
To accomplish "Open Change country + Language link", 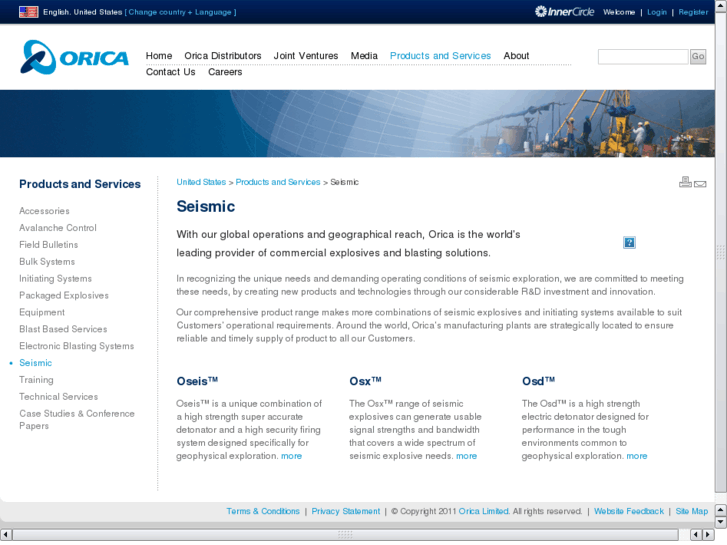I will click(180, 12).
